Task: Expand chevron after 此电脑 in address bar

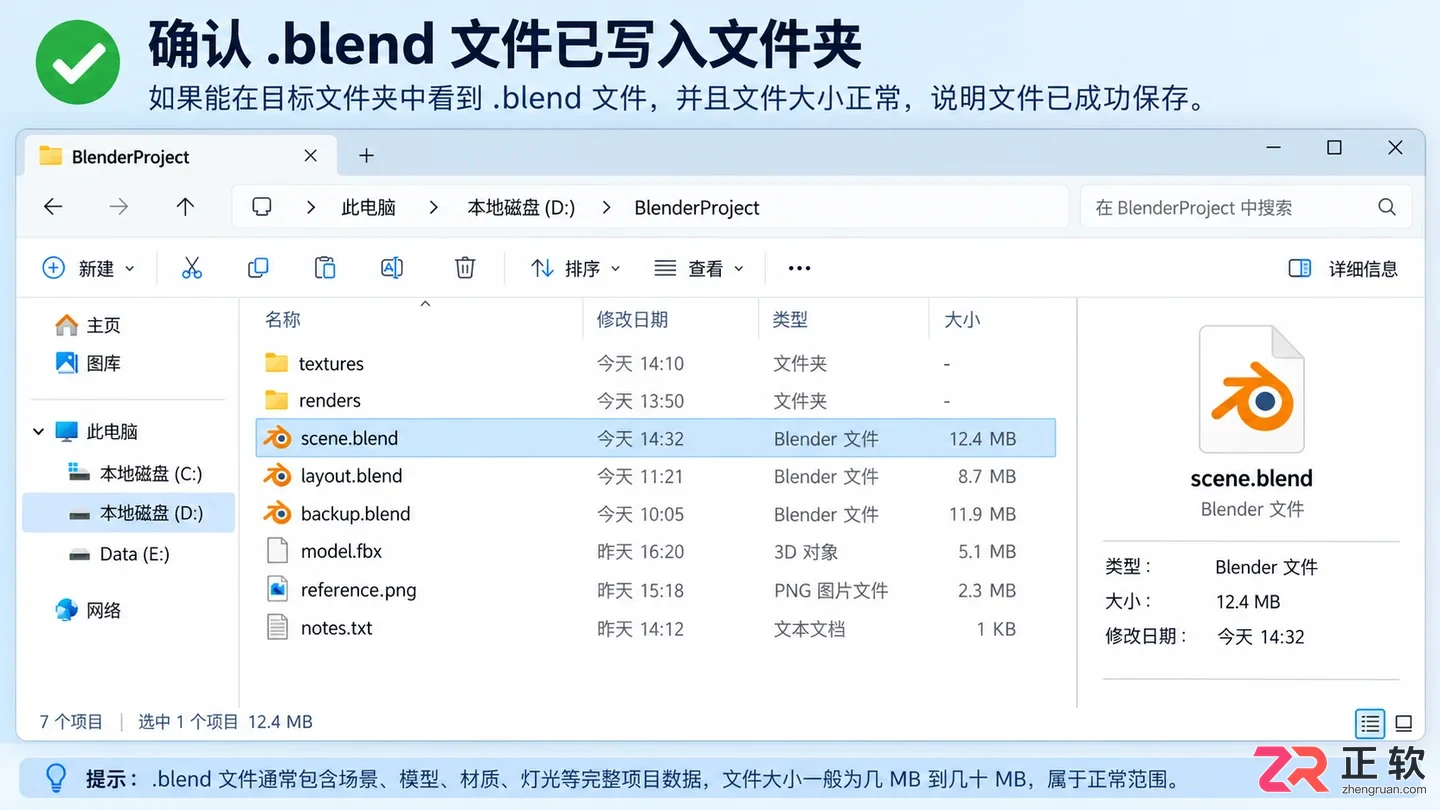Action: 433,207
